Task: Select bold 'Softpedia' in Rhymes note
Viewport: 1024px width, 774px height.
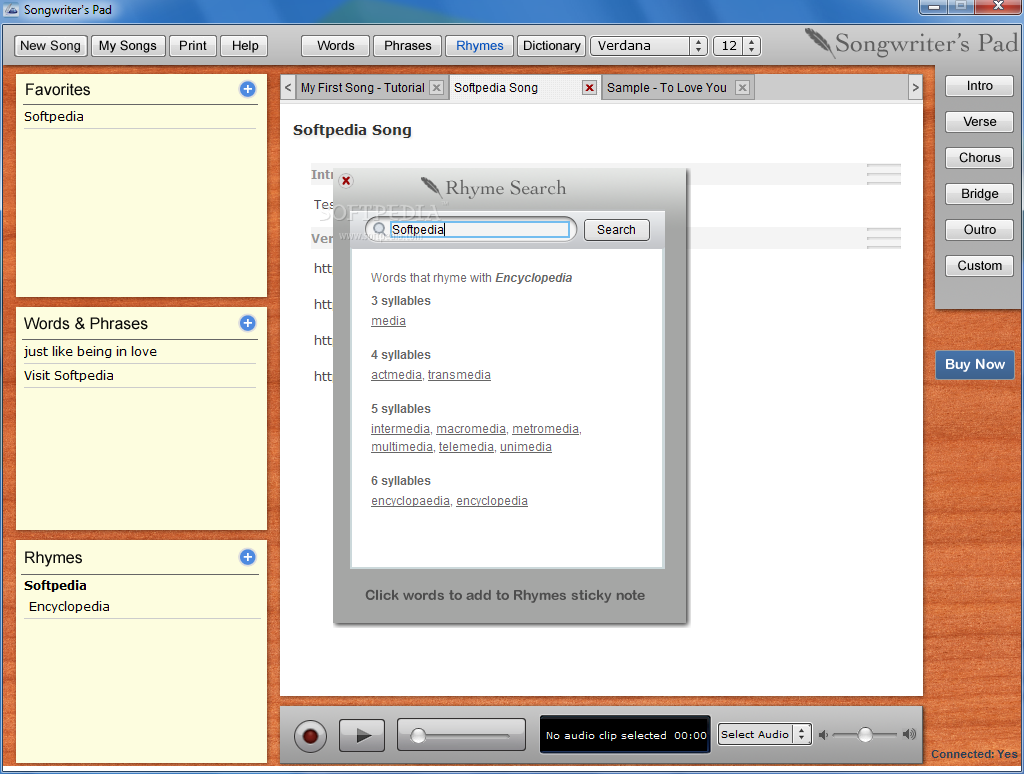Action: [x=55, y=585]
